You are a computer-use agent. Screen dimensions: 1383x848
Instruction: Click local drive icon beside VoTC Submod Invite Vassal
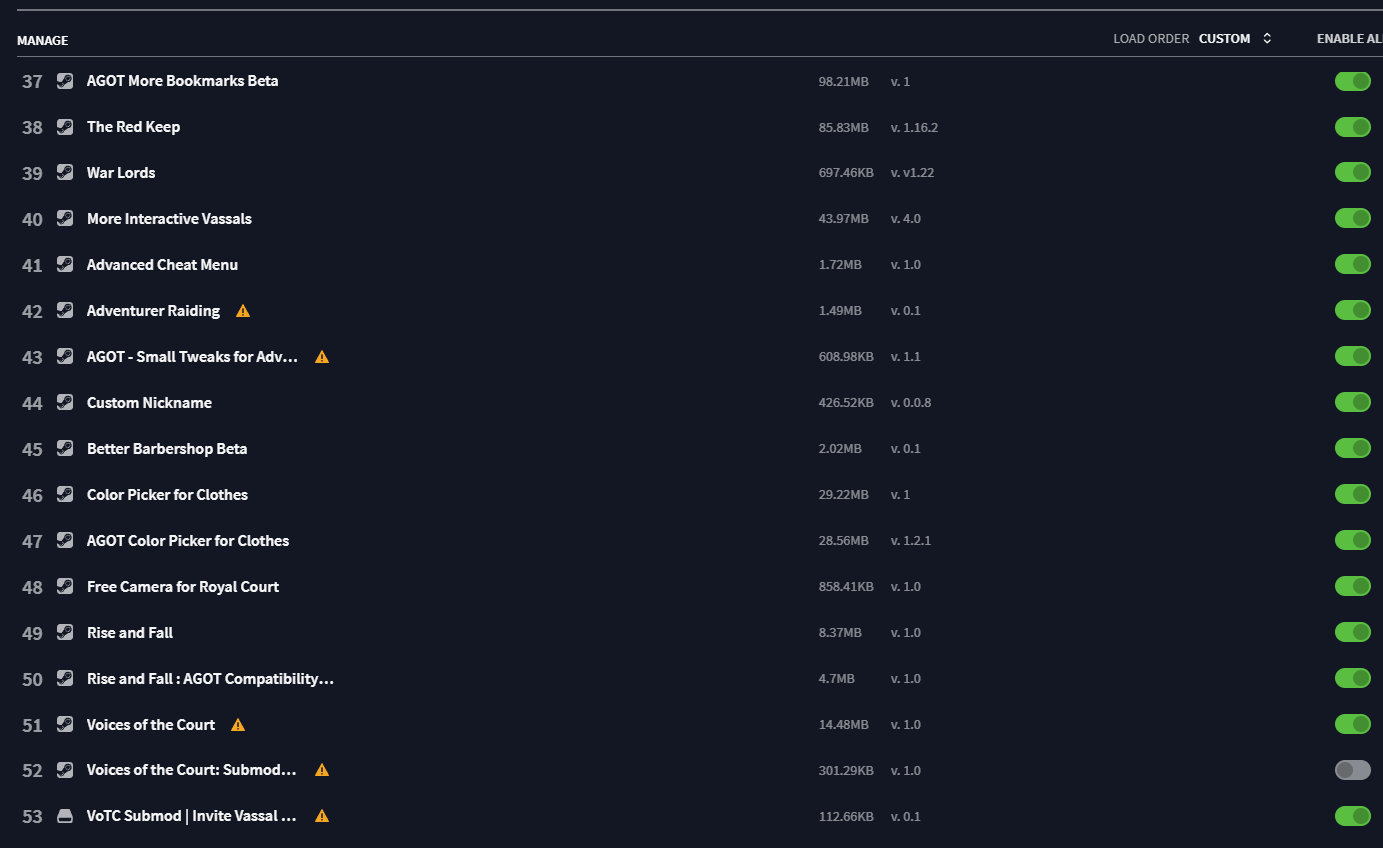tap(65, 817)
